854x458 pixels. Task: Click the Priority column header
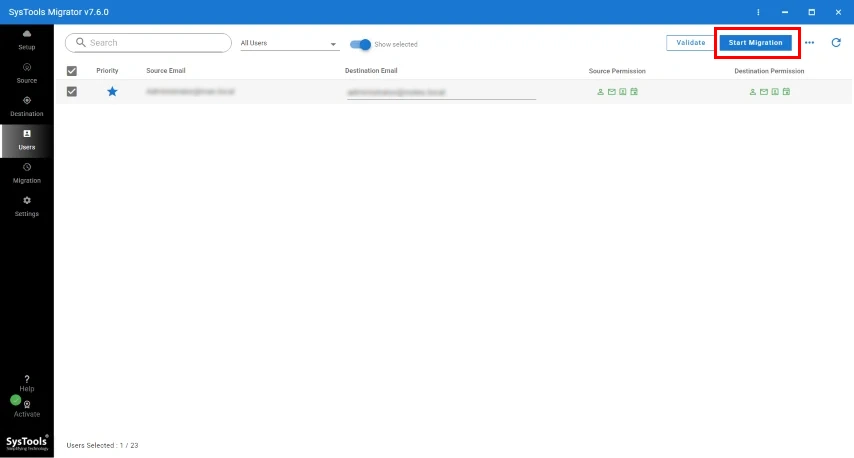click(107, 71)
